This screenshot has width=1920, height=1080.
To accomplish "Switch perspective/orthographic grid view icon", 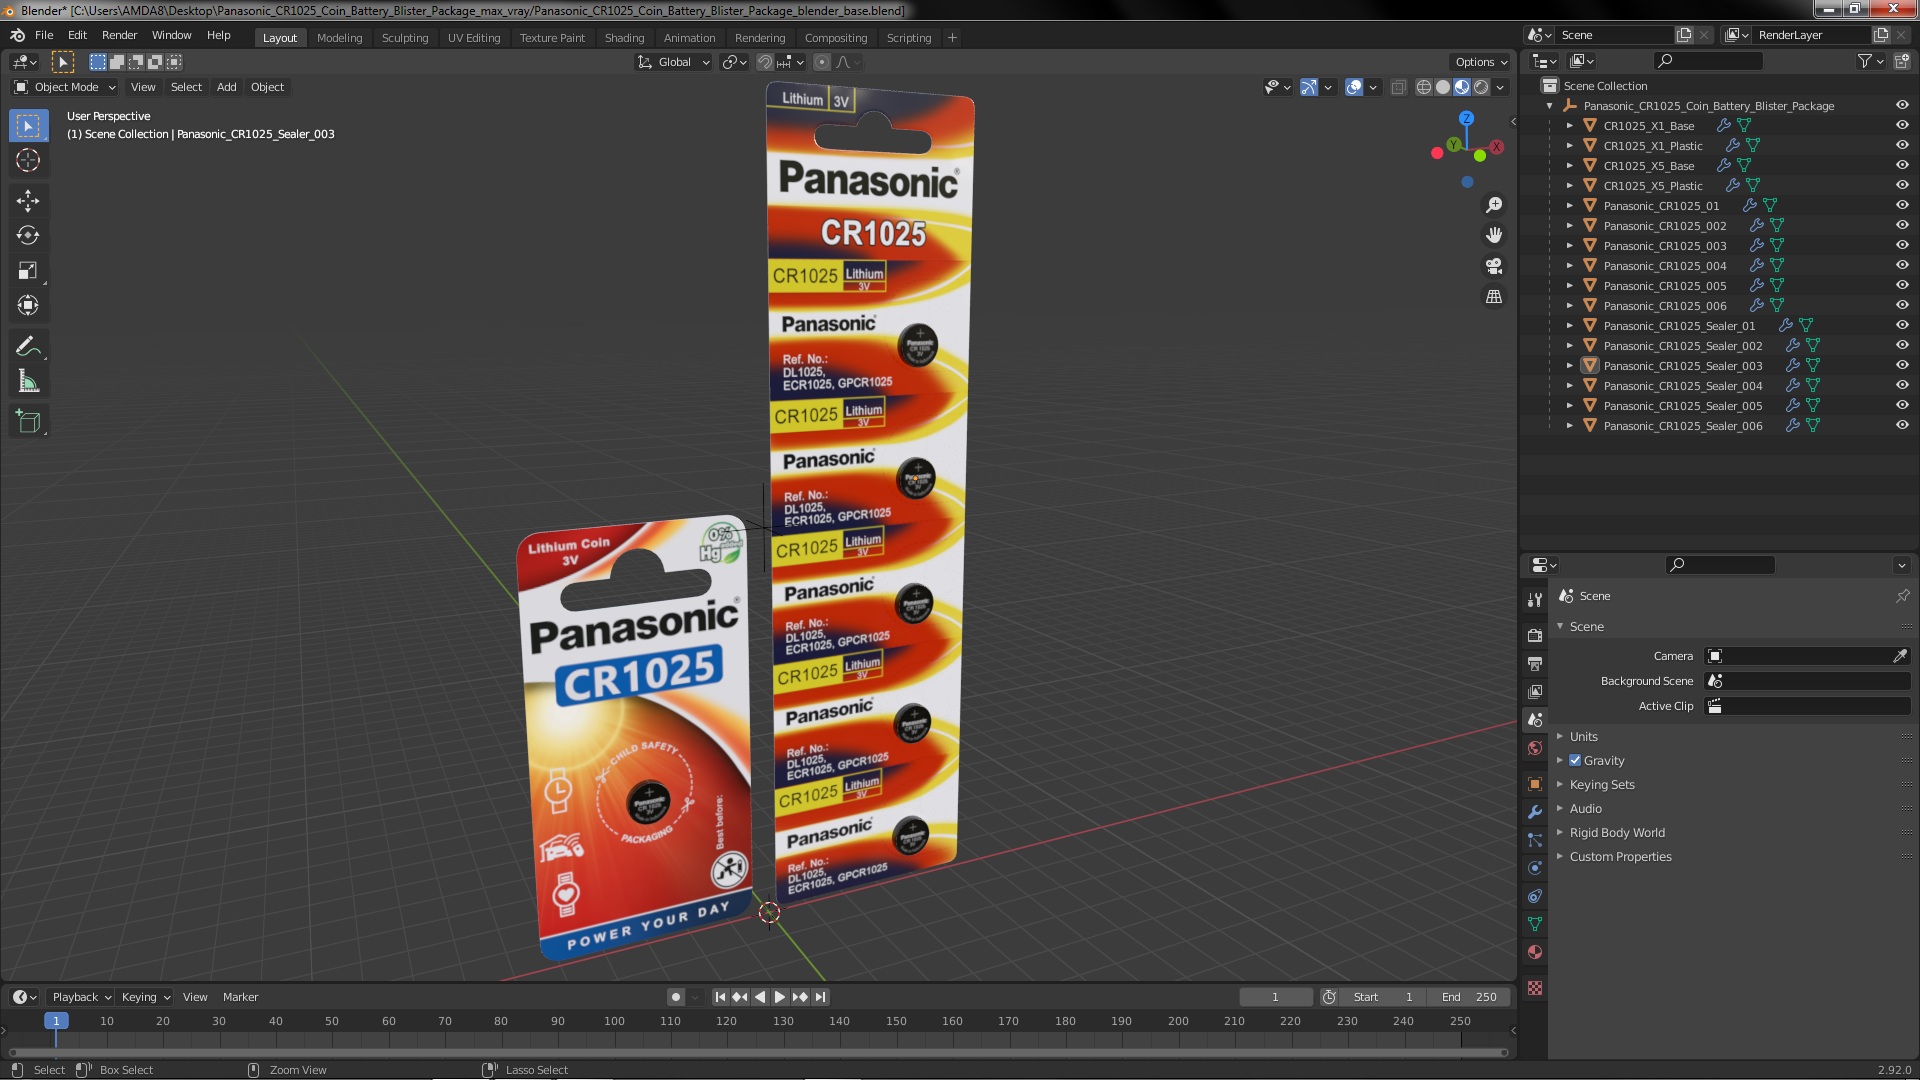I will tap(1494, 297).
